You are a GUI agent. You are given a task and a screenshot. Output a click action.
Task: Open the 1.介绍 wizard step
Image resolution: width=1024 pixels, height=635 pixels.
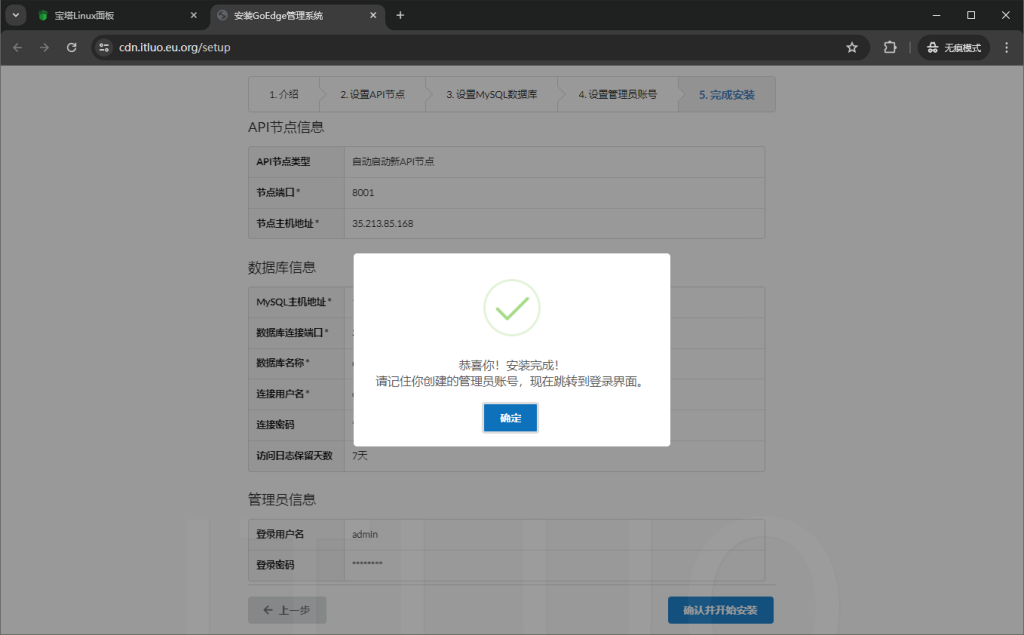283,93
